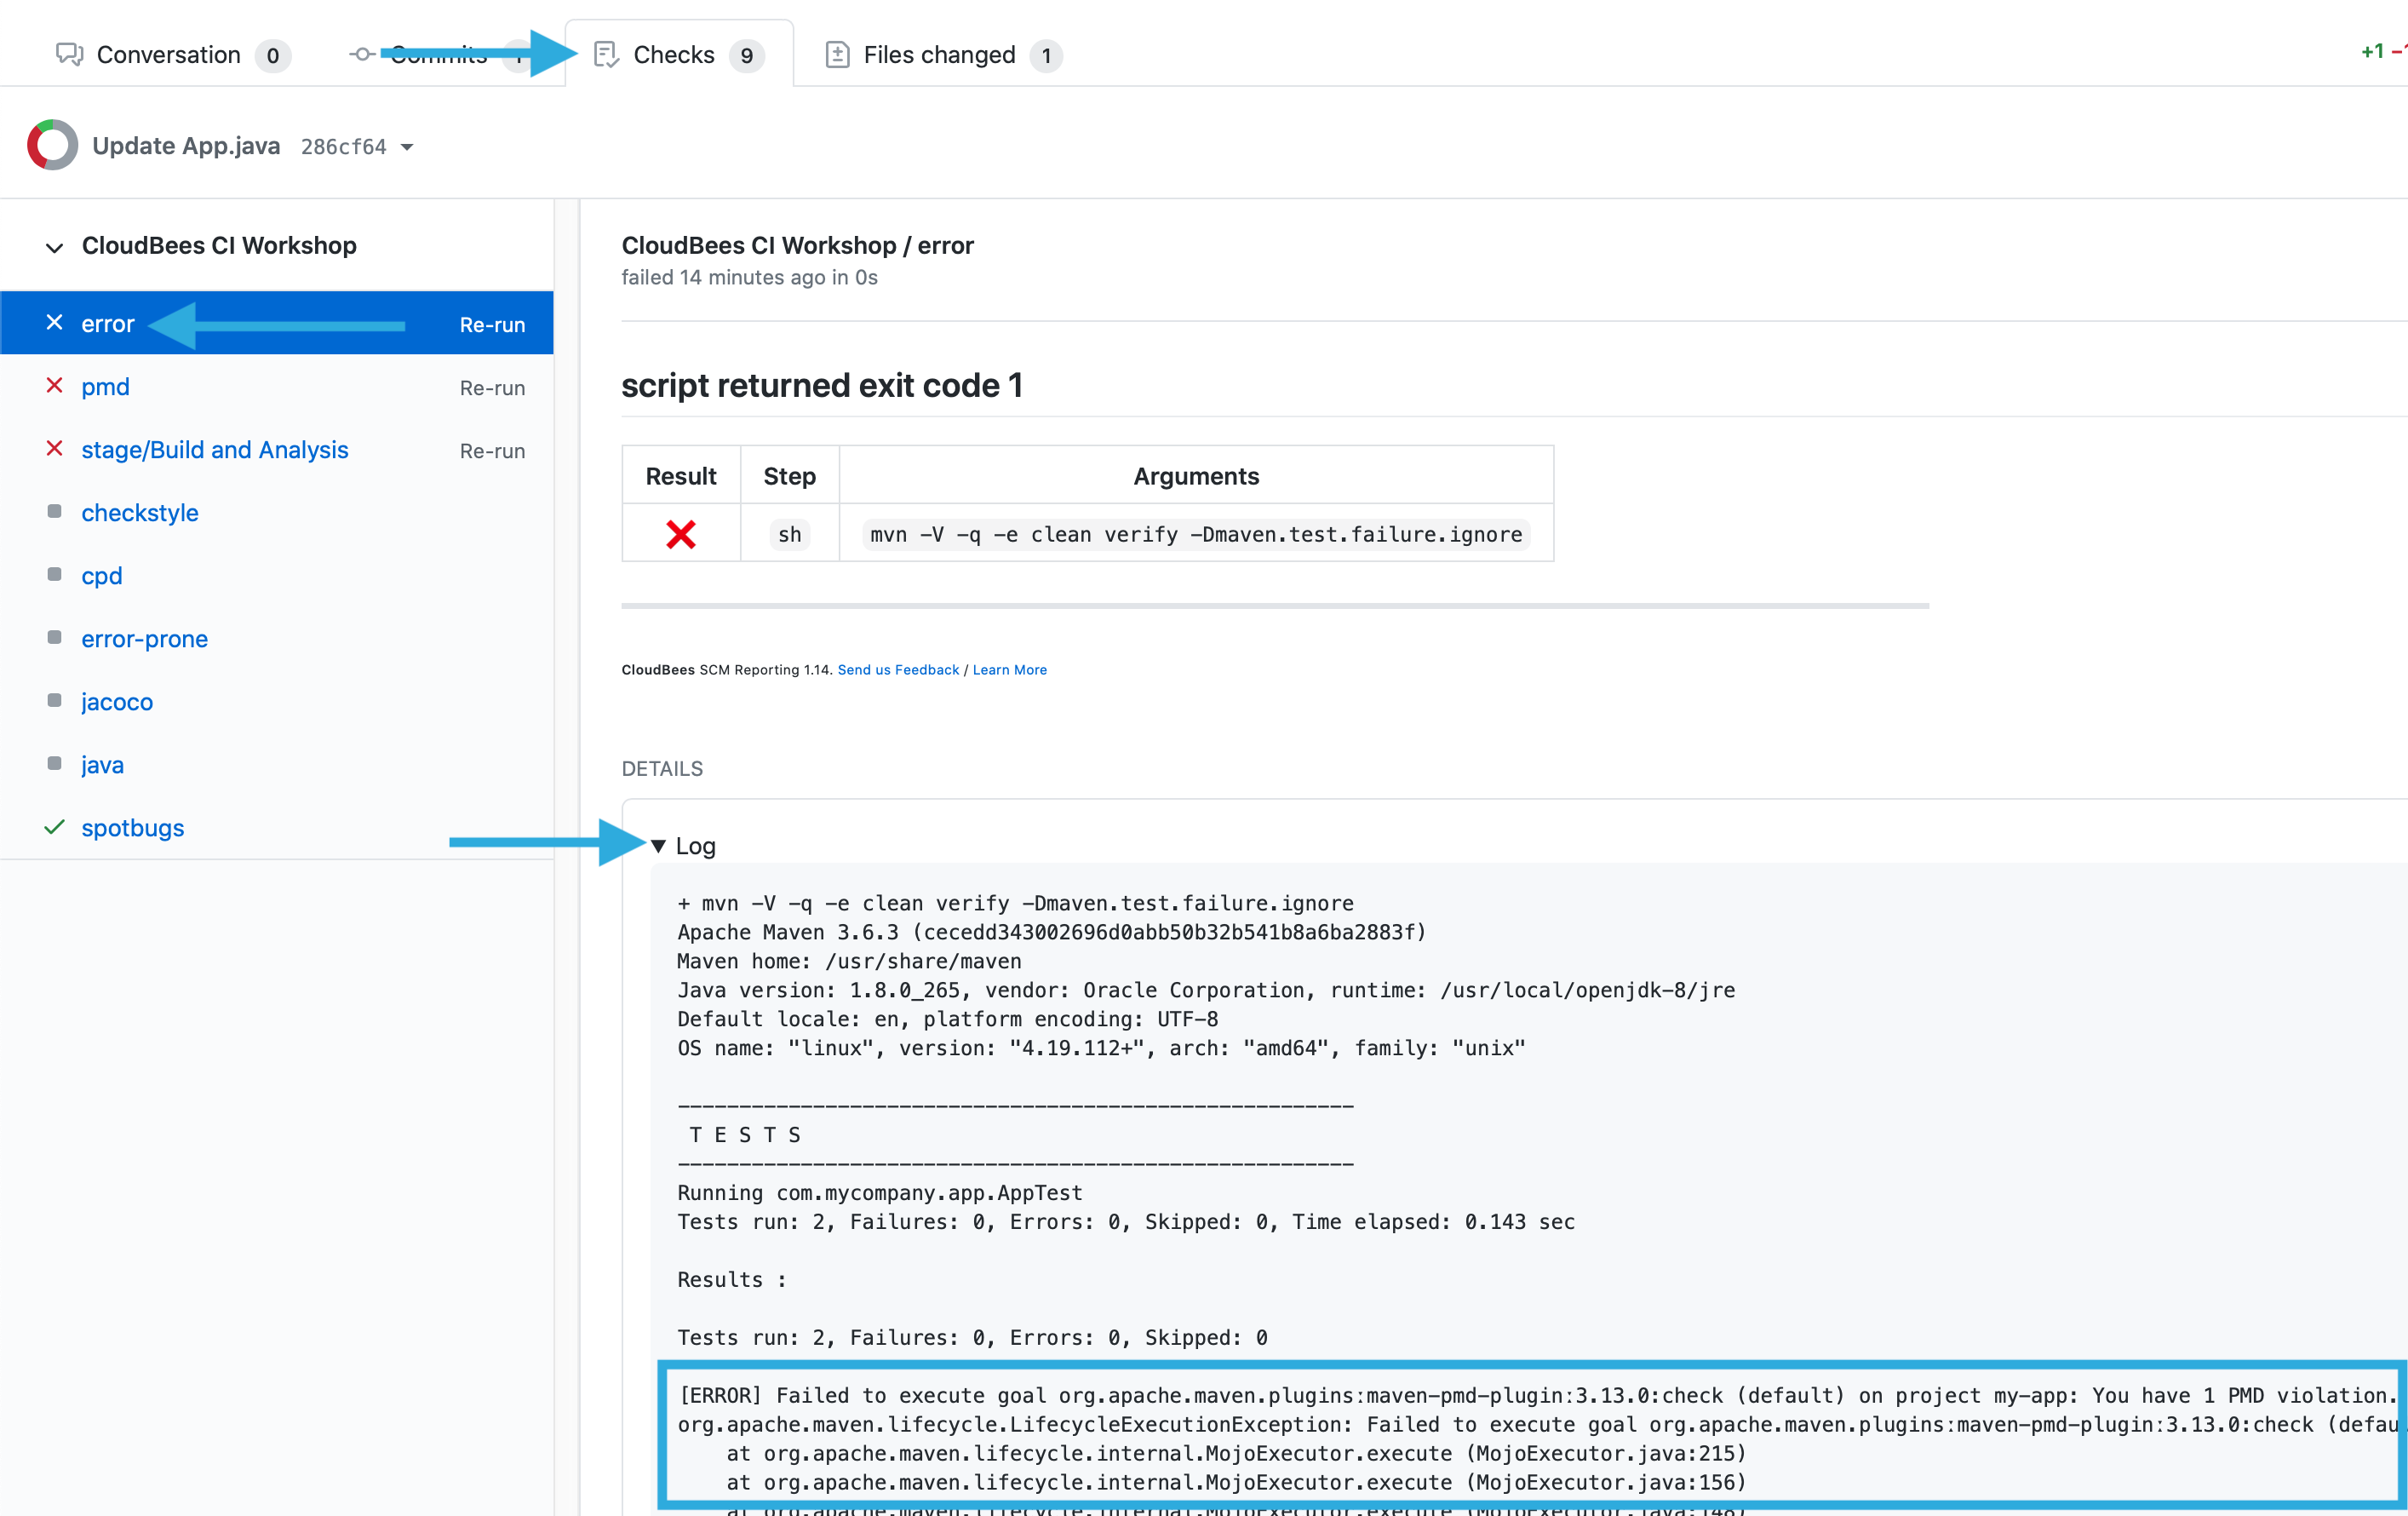This screenshot has width=2408, height=1516.
Task: Click the spotbugs passed checkmark icon
Action: [x=54, y=826]
